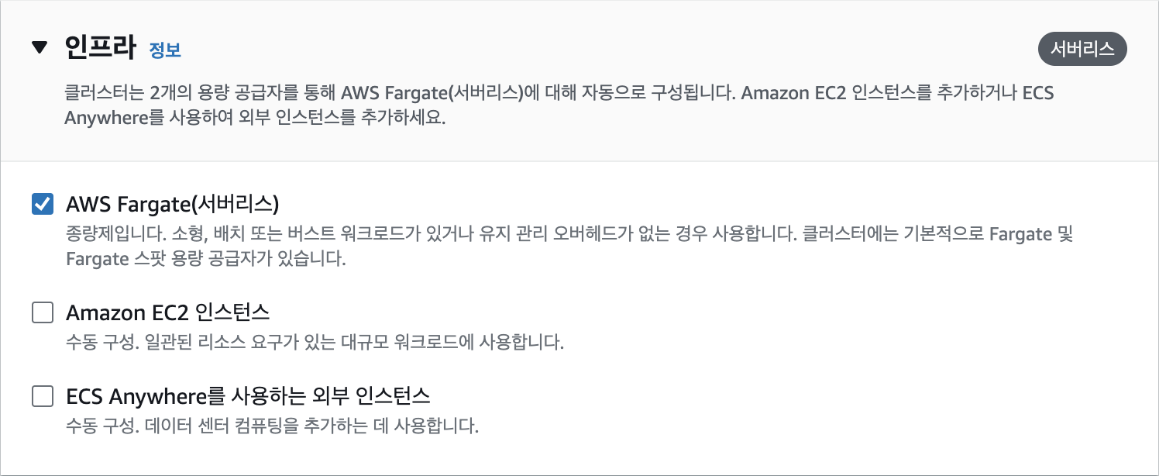This screenshot has width=1159, height=476.
Task: Open the 정보 info link
Action: [165, 50]
